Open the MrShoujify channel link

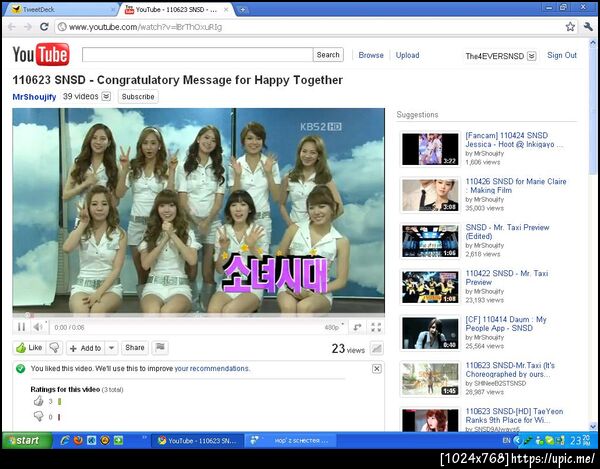(x=34, y=97)
